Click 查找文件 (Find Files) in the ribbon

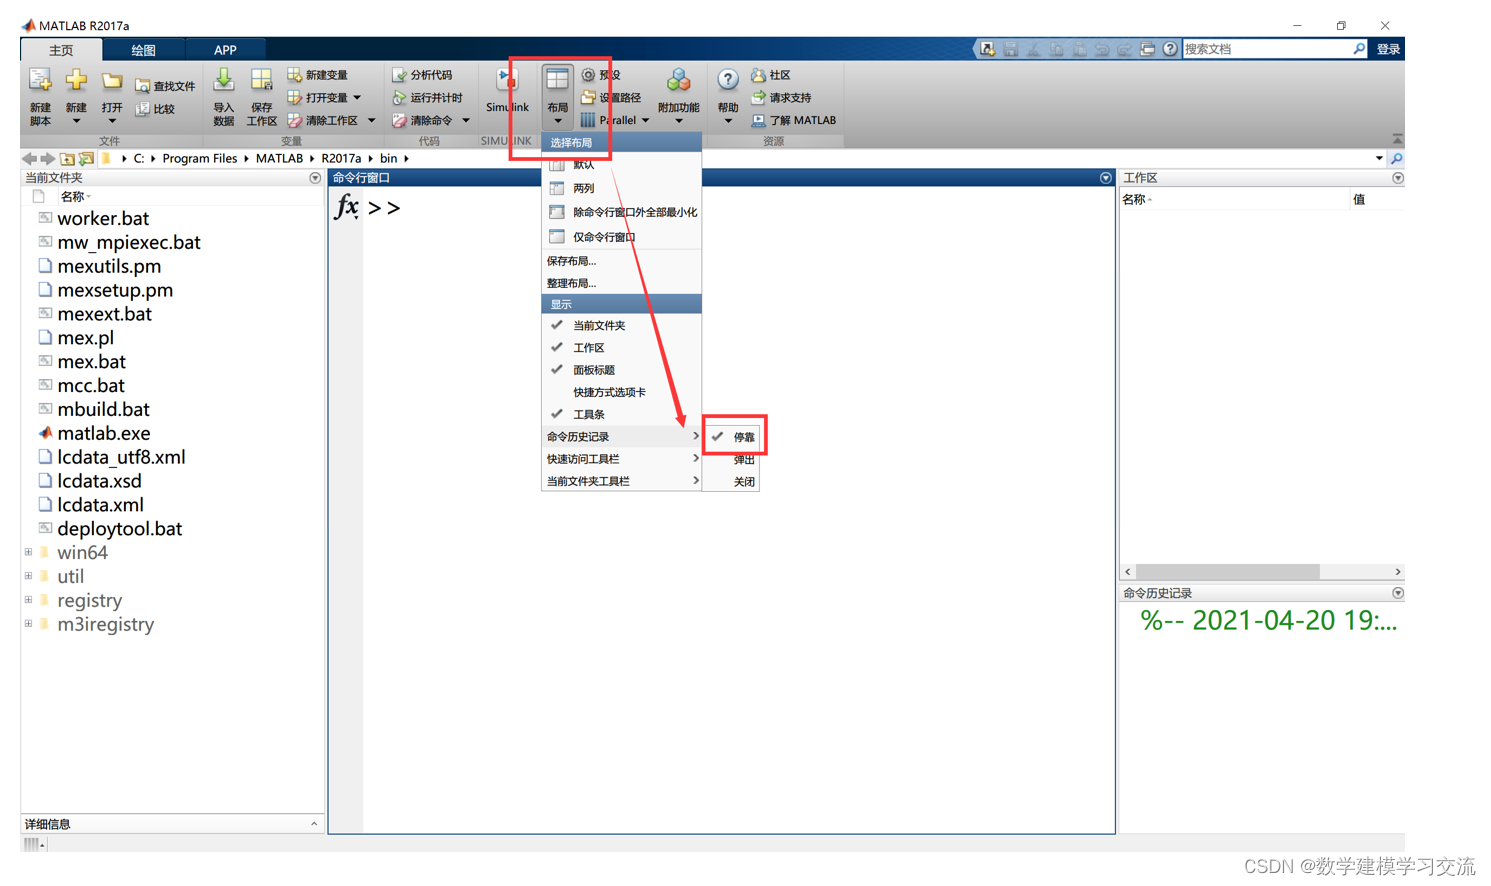coord(165,86)
